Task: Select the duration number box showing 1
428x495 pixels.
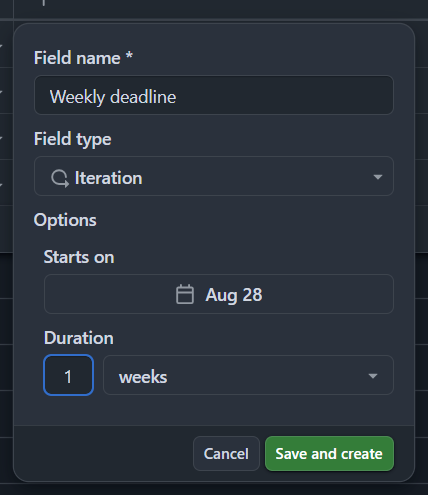Action: [68, 375]
